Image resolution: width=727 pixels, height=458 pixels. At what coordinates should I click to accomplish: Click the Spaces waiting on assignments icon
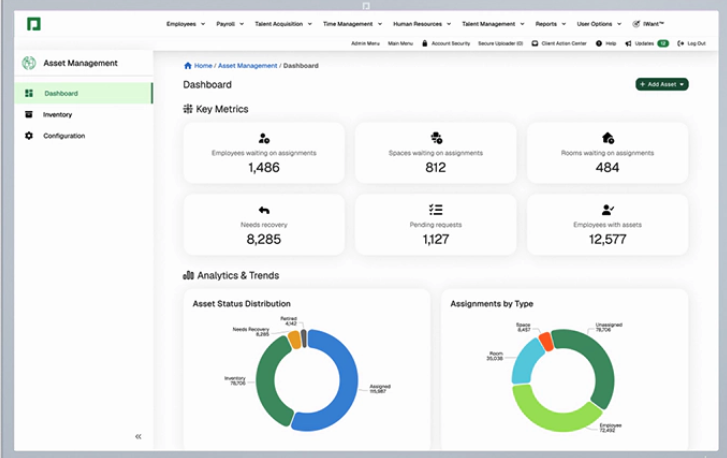coord(436,138)
